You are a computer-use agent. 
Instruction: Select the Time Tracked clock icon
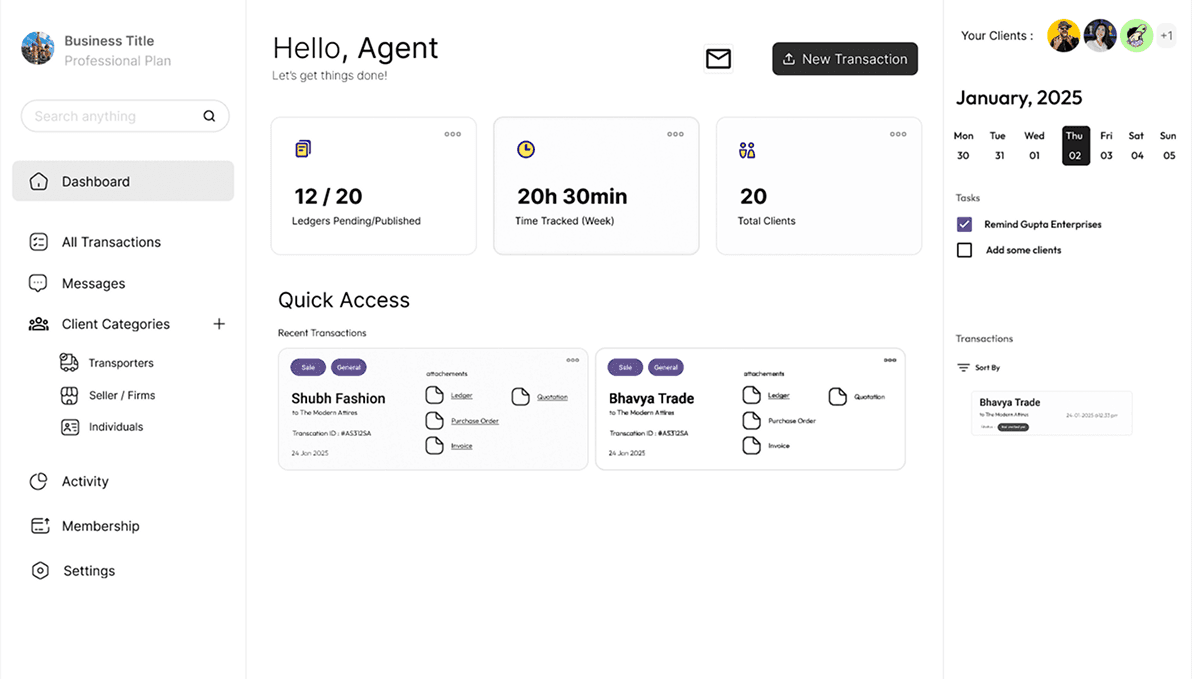pos(526,149)
